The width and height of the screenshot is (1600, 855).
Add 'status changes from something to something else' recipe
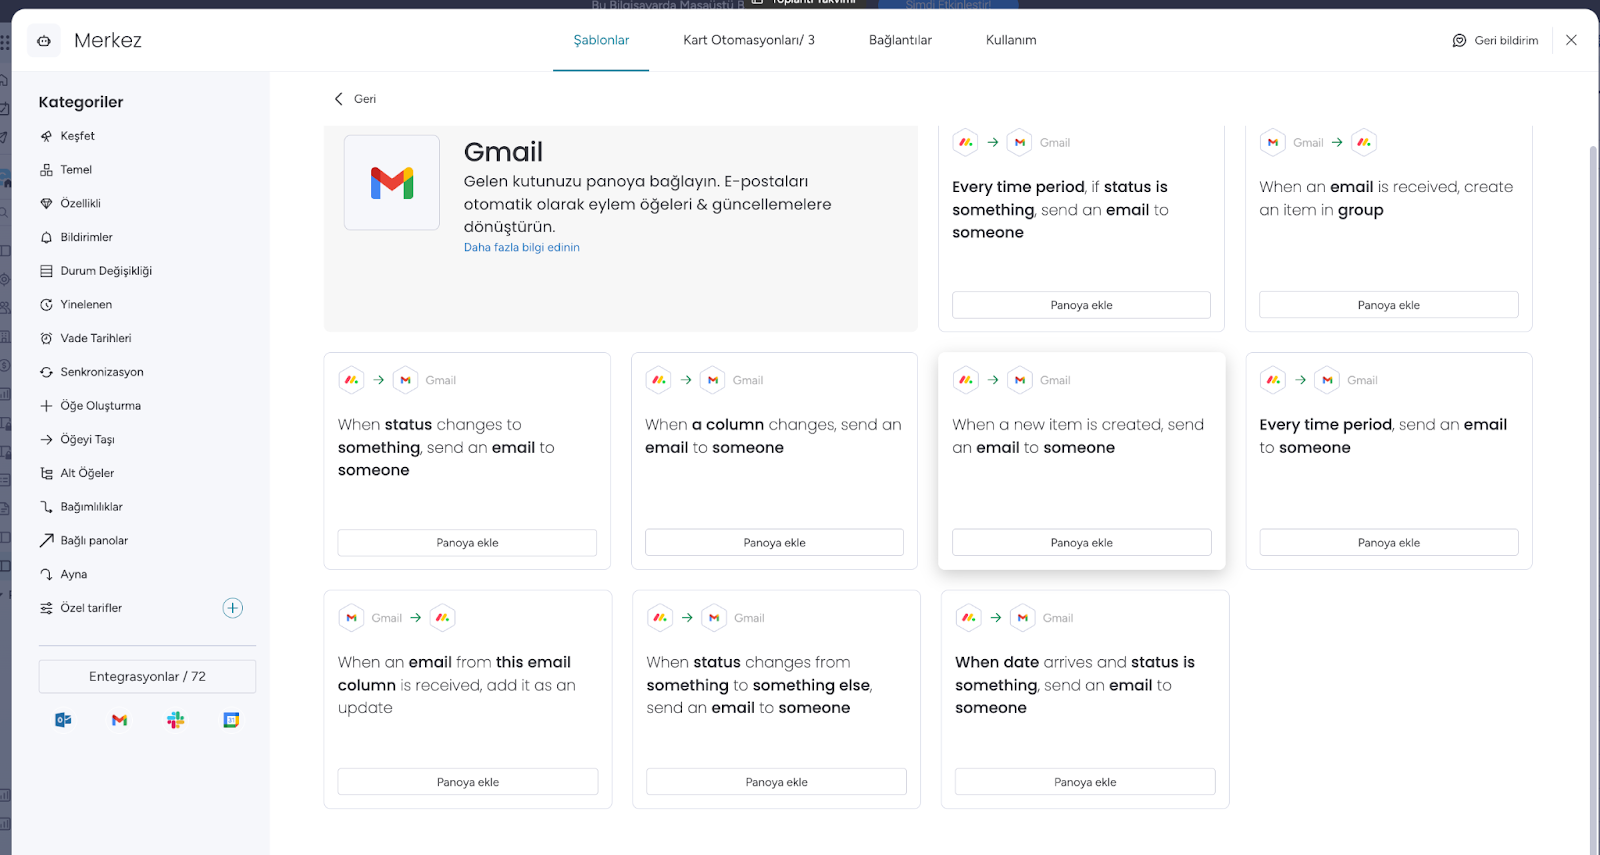pyautogui.click(x=776, y=782)
